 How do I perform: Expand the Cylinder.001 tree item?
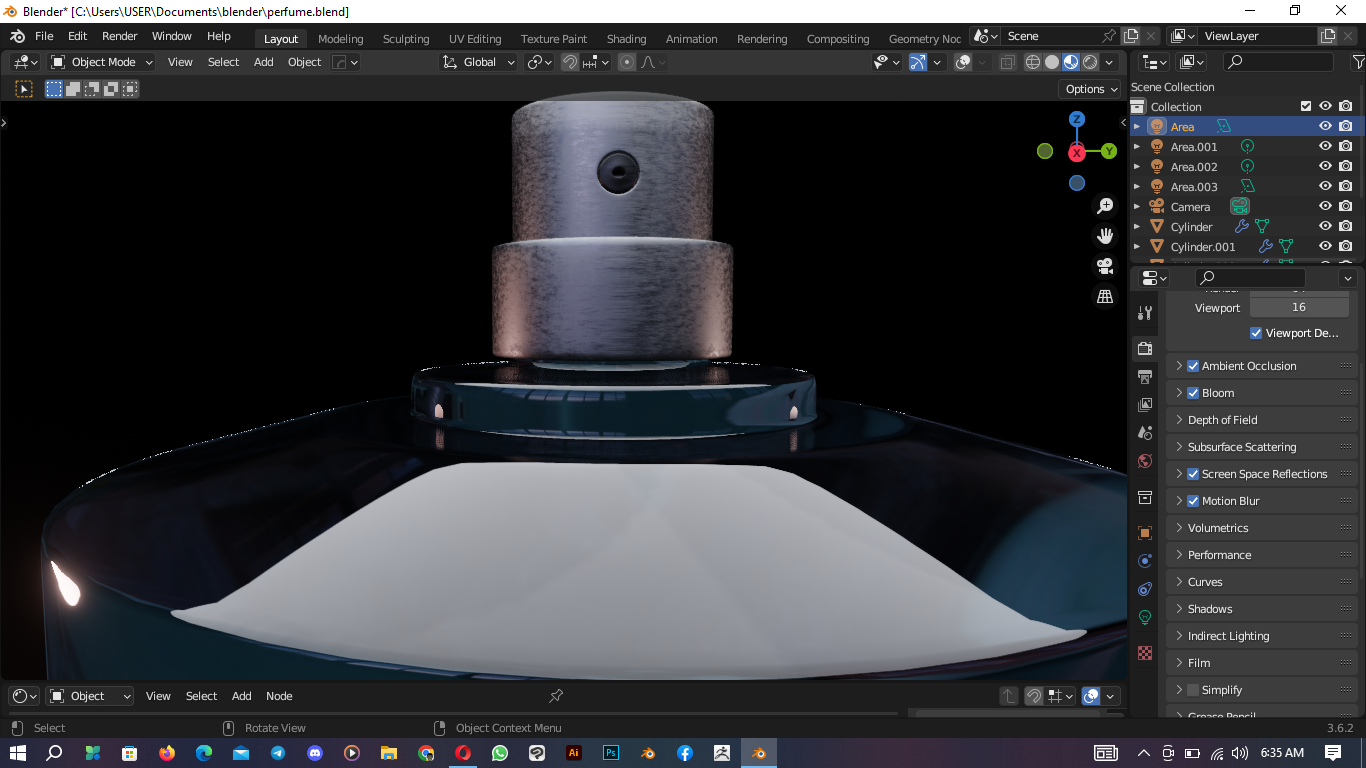[x=1137, y=246]
